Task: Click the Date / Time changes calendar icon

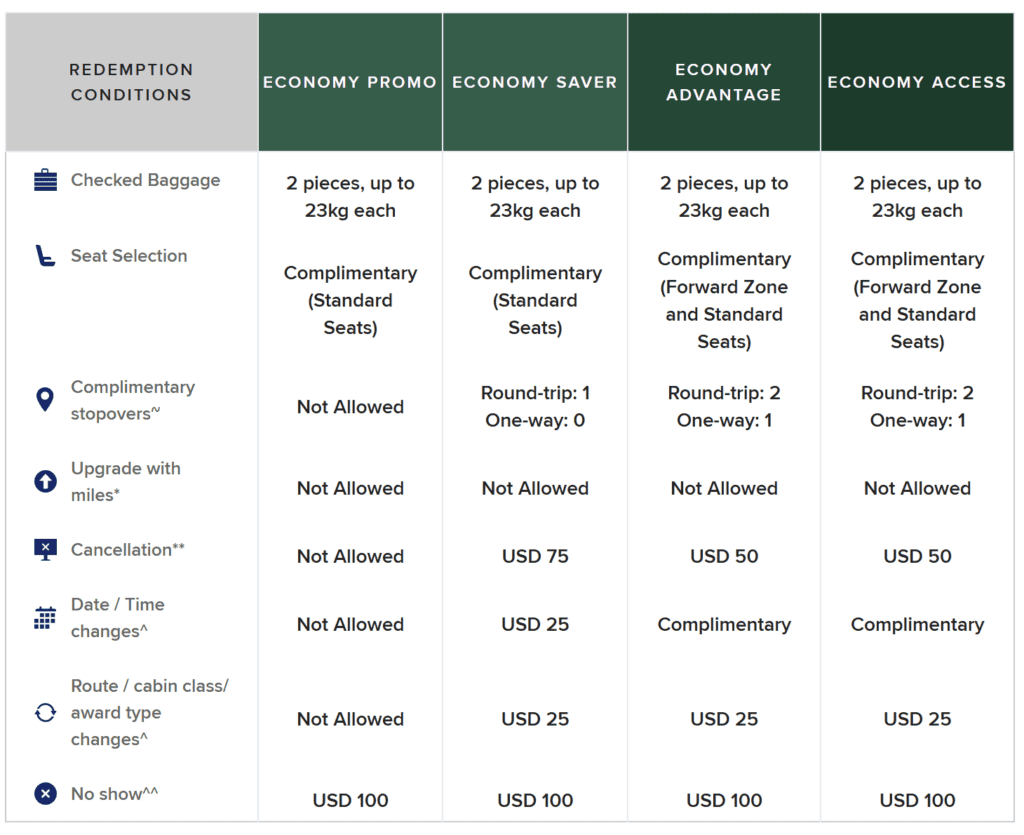Action: [45, 618]
